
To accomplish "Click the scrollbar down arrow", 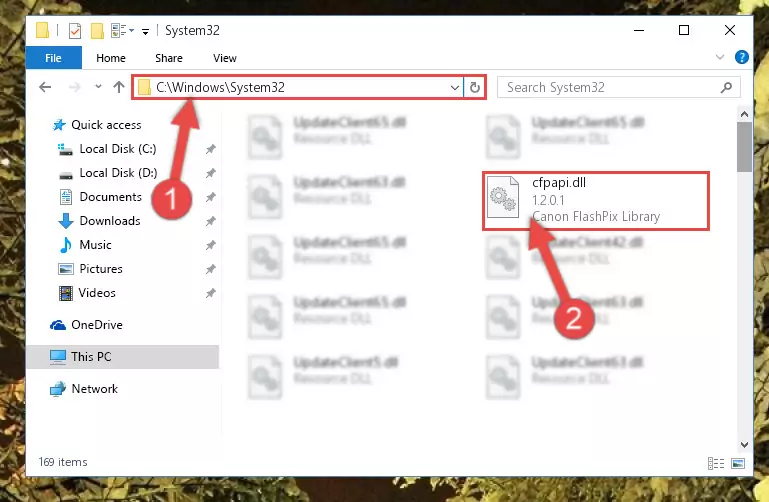I will 744,445.
